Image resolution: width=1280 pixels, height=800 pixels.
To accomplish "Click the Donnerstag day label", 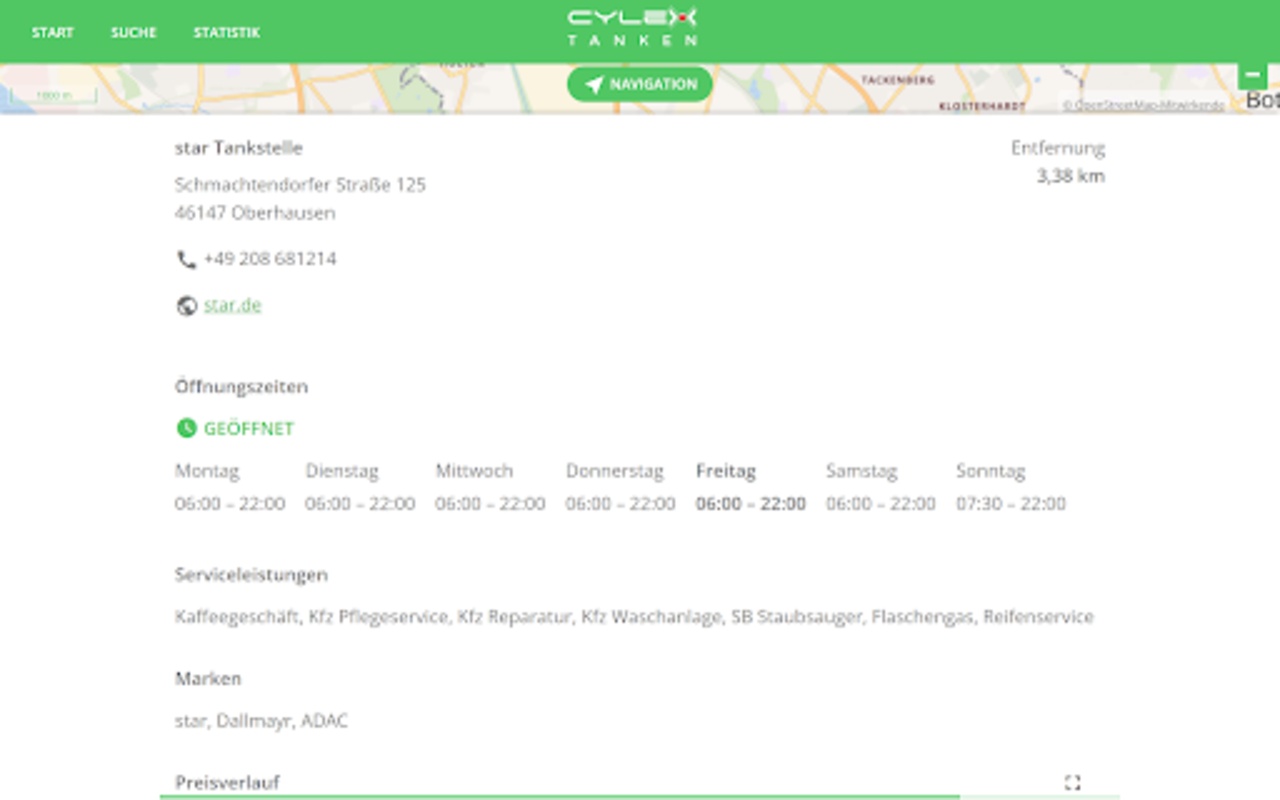I will point(615,471).
